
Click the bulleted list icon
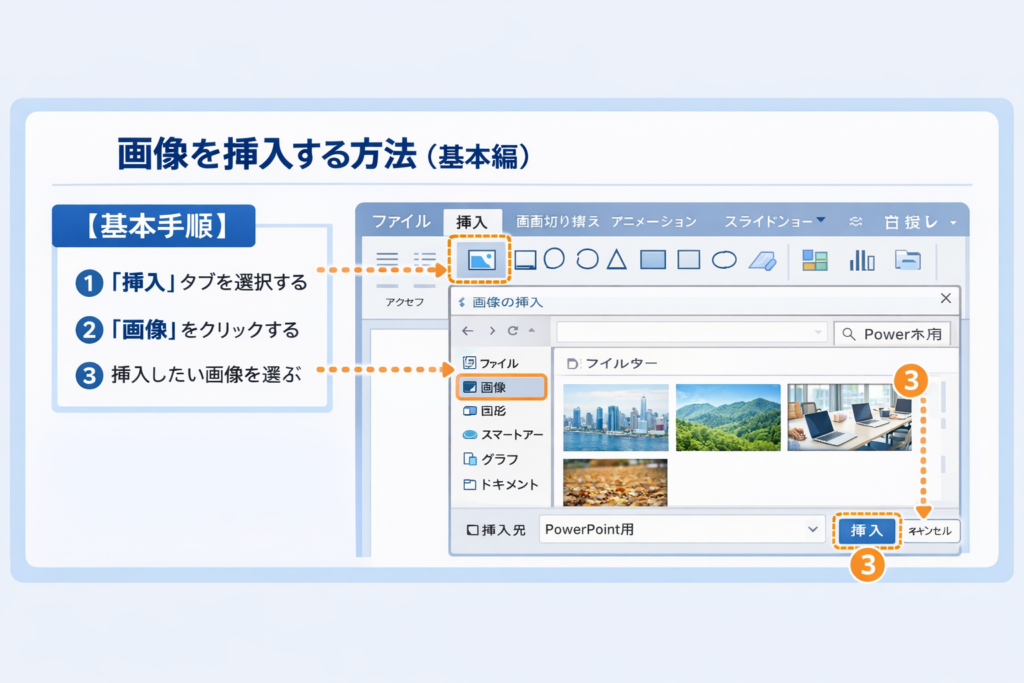(426, 260)
